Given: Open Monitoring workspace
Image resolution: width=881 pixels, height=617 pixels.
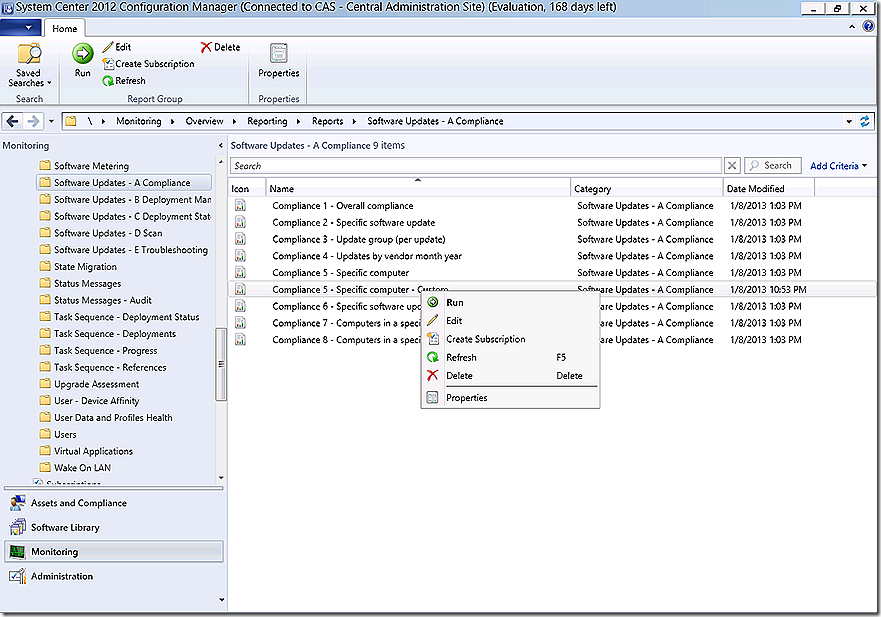Looking at the screenshot, I should tap(113, 552).
